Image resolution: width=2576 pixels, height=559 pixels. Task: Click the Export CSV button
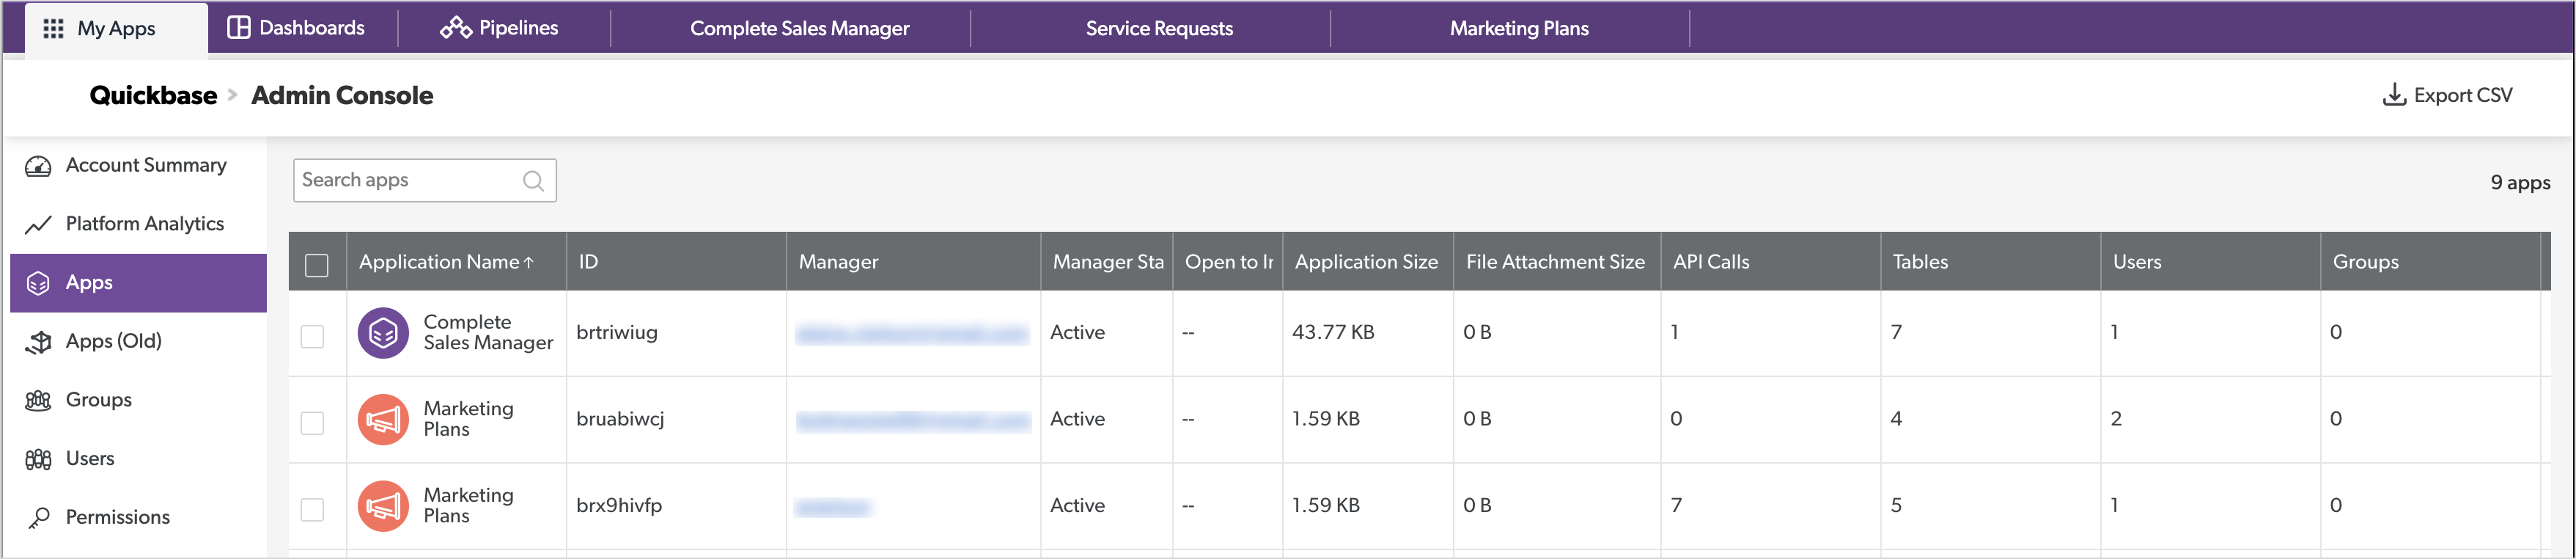click(x=2447, y=95)
